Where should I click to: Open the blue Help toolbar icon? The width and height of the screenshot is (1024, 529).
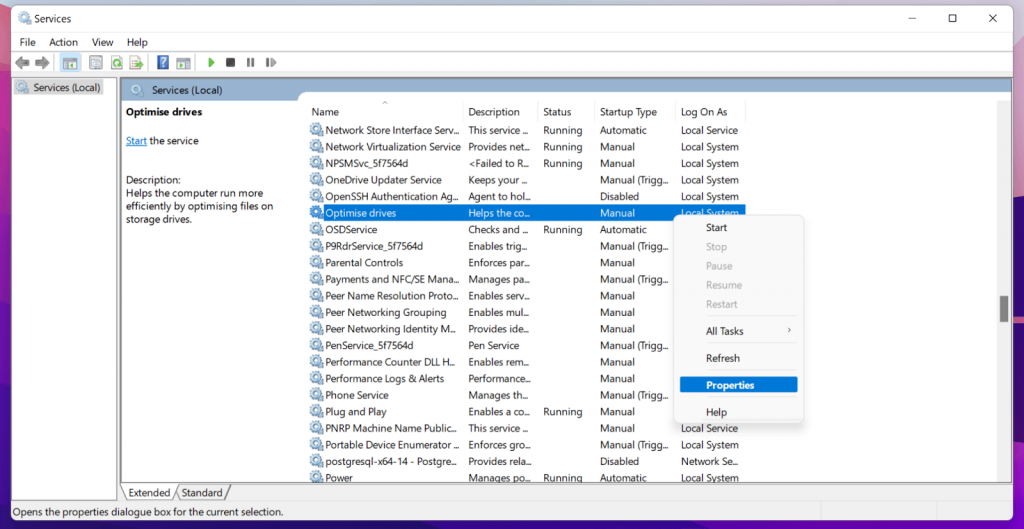(x=163, y=63)
